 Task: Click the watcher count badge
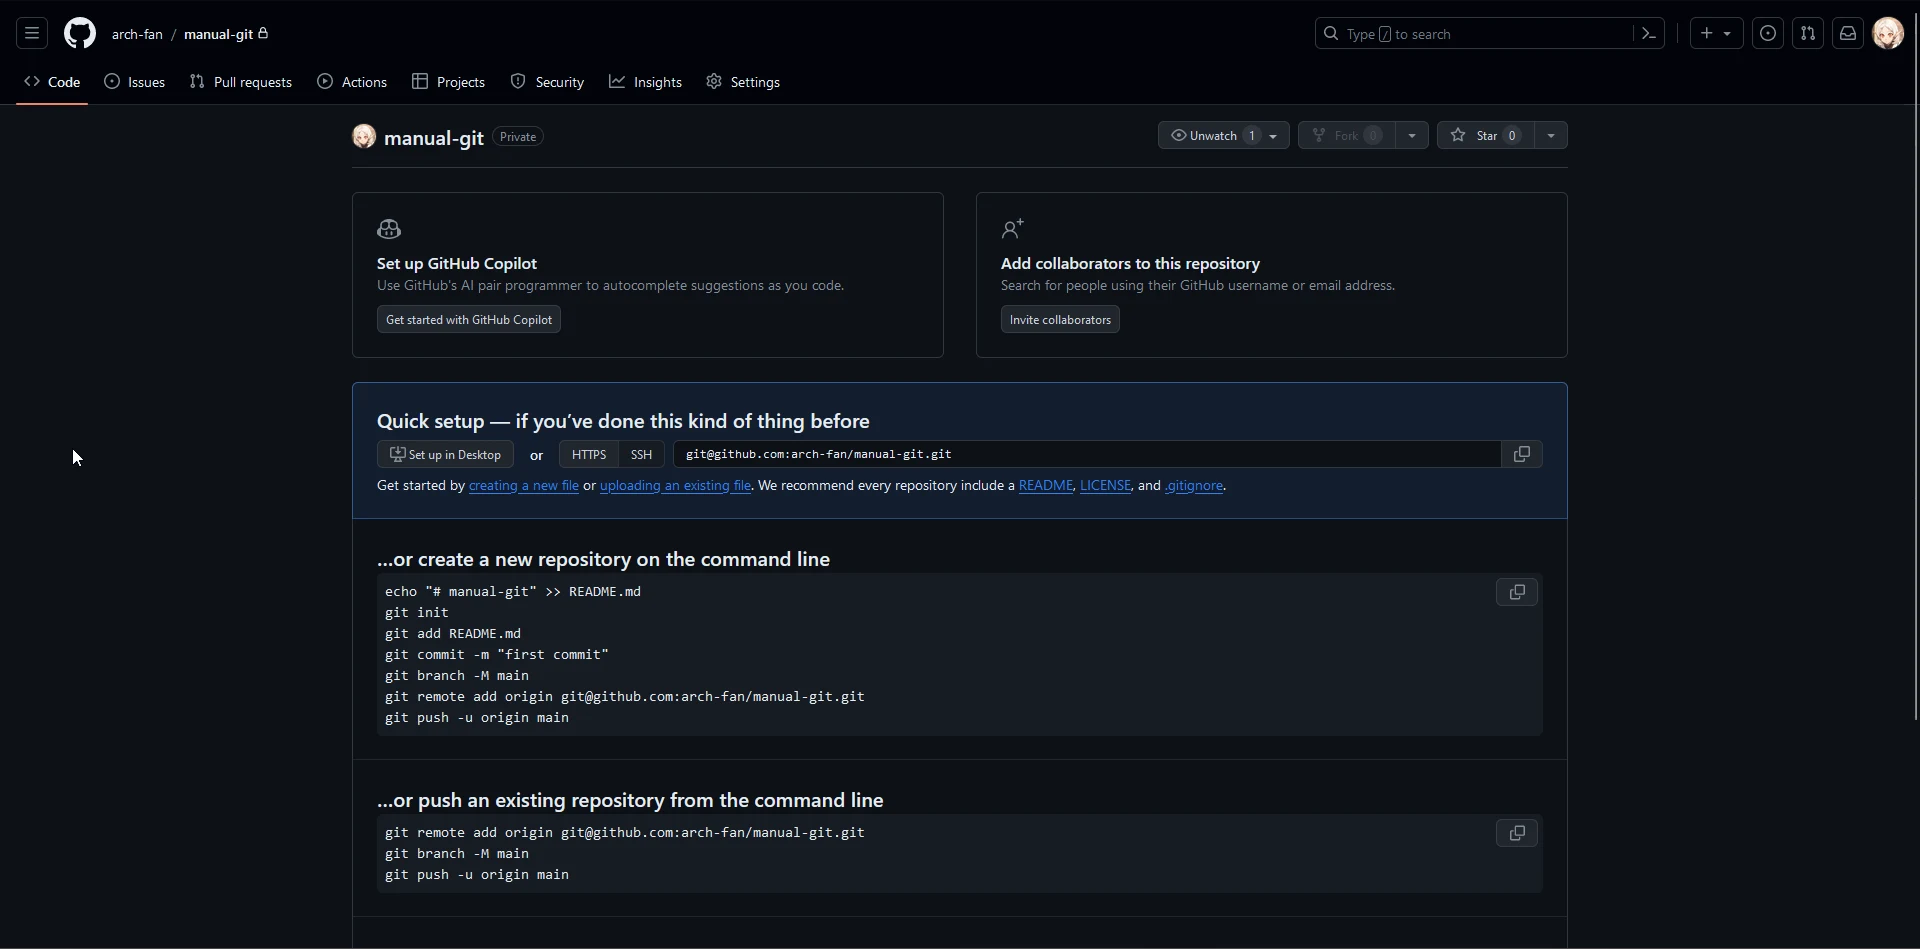coord(1251,135)
